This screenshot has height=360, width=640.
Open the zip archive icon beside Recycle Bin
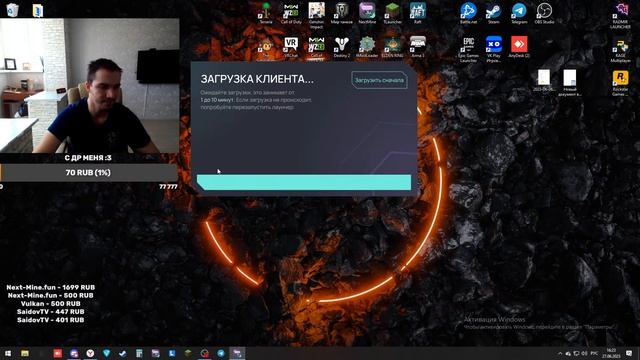[x=38, y=10]
